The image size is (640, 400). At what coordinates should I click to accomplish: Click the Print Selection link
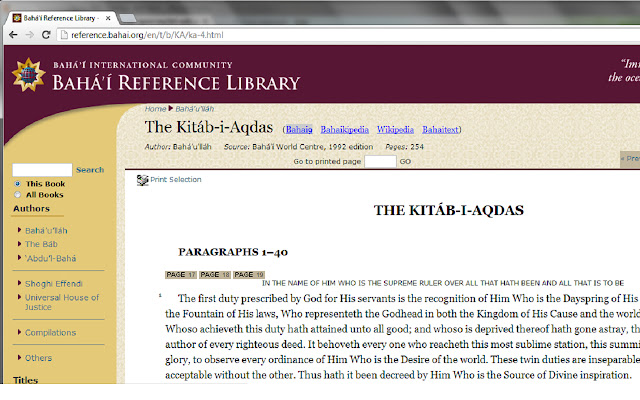point(176,180)
